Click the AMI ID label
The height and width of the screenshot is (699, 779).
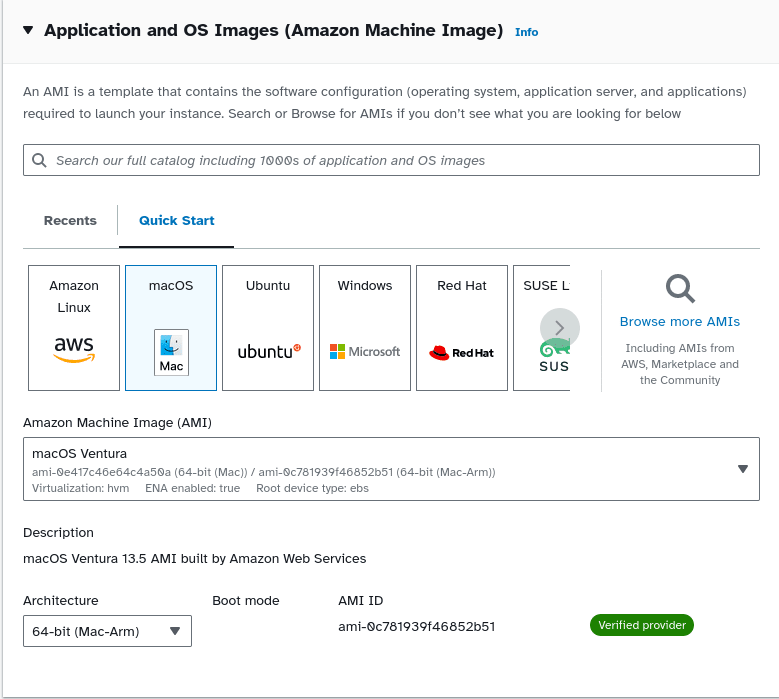tap(360, 601)
